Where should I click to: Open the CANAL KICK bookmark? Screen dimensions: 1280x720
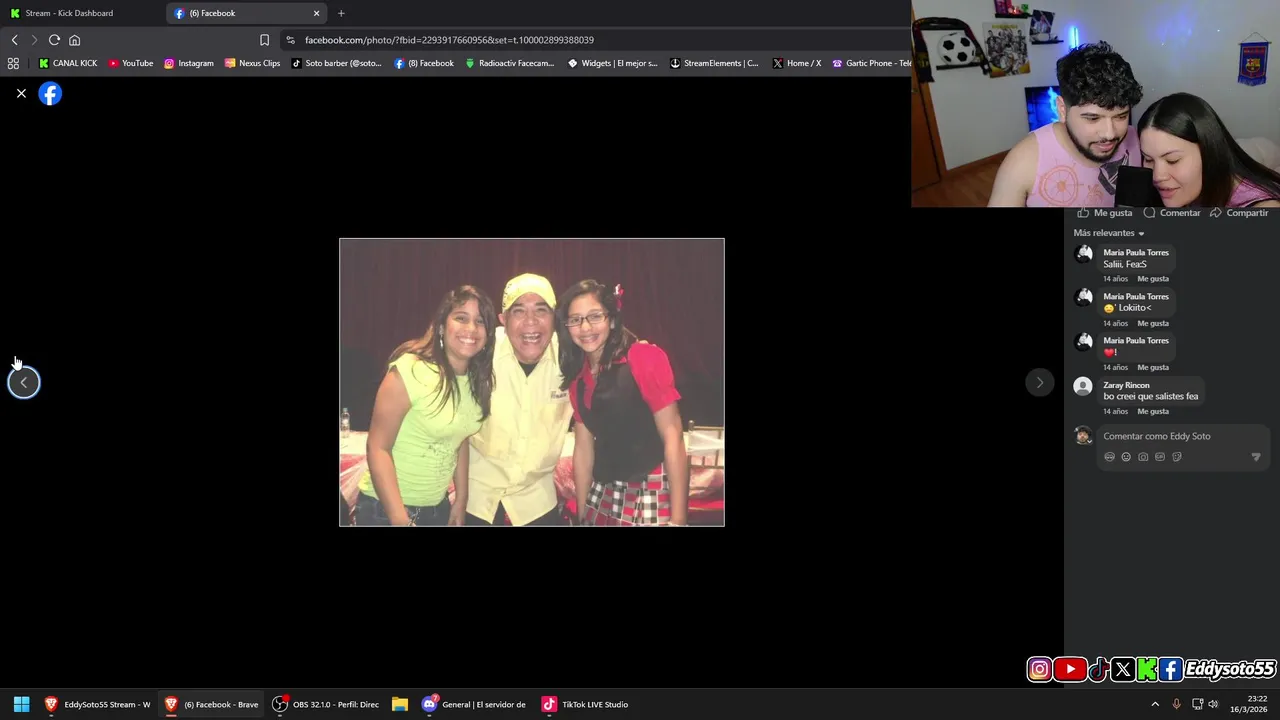(x=68, y=63)
